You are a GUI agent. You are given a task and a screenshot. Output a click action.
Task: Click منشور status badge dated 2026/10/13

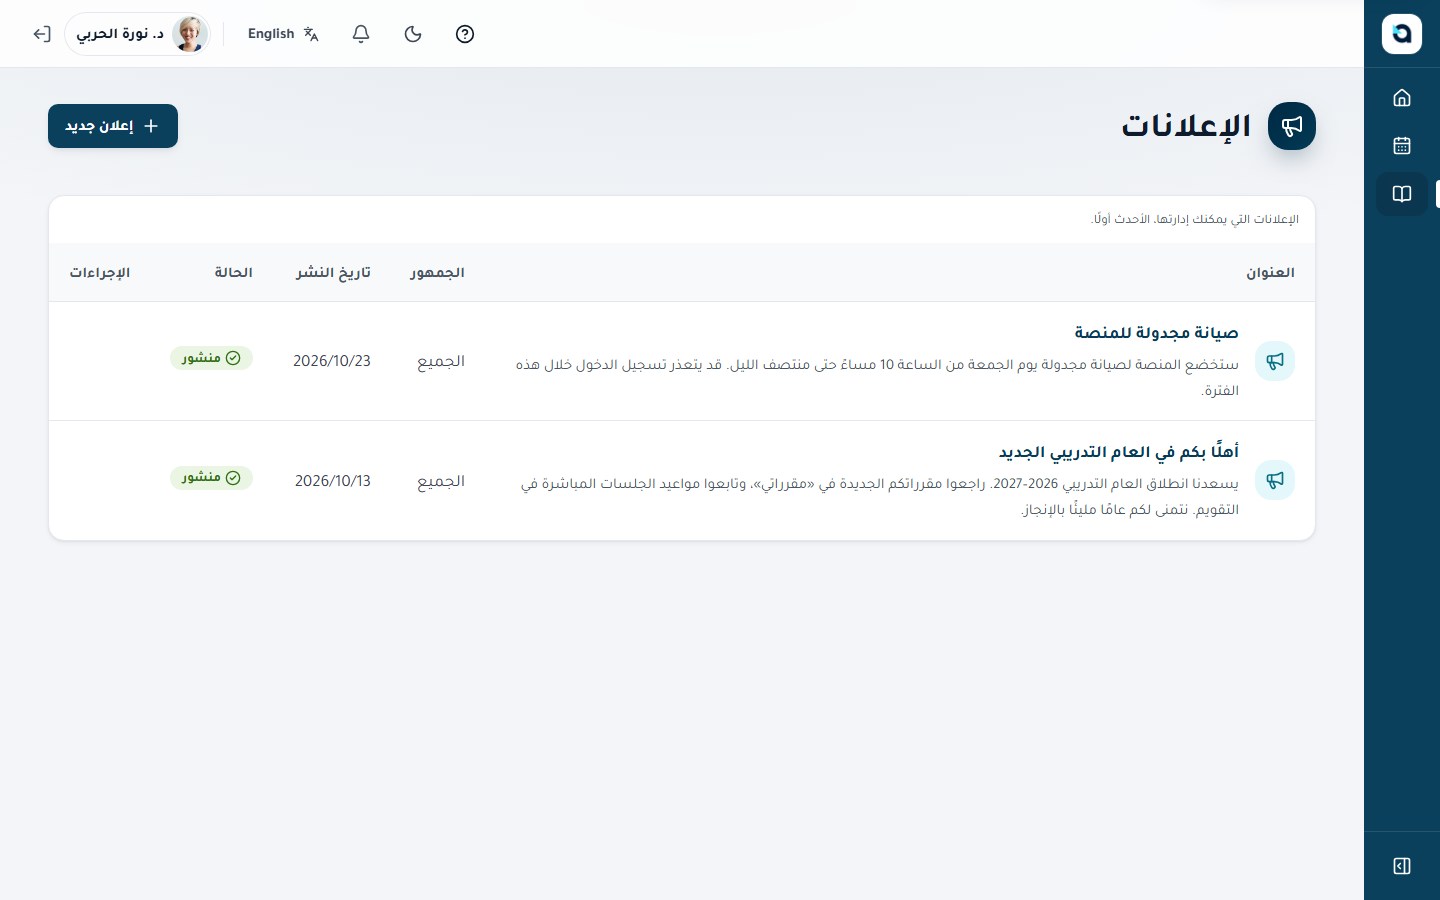pyautogui.click(x=211, y=478)
